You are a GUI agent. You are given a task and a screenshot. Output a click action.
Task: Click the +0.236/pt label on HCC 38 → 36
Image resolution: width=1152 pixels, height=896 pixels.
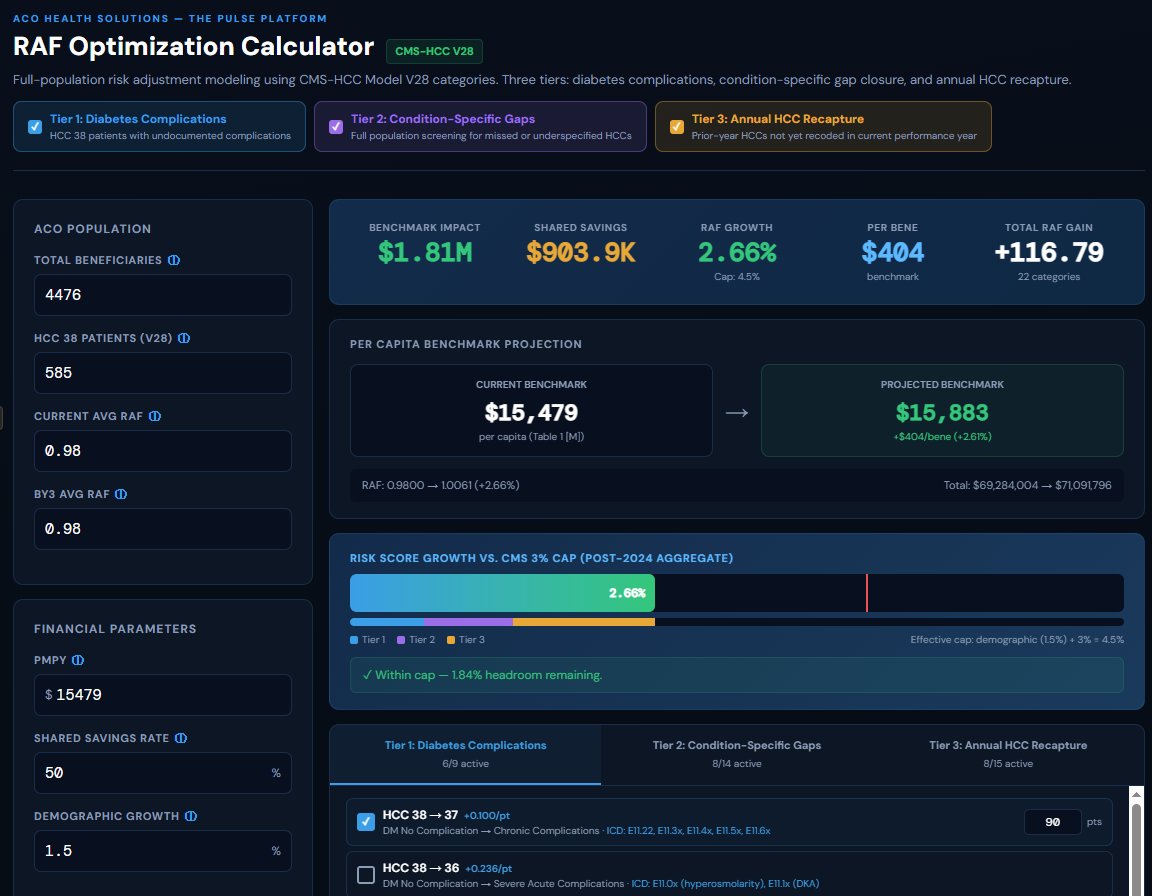coord(489,868)
